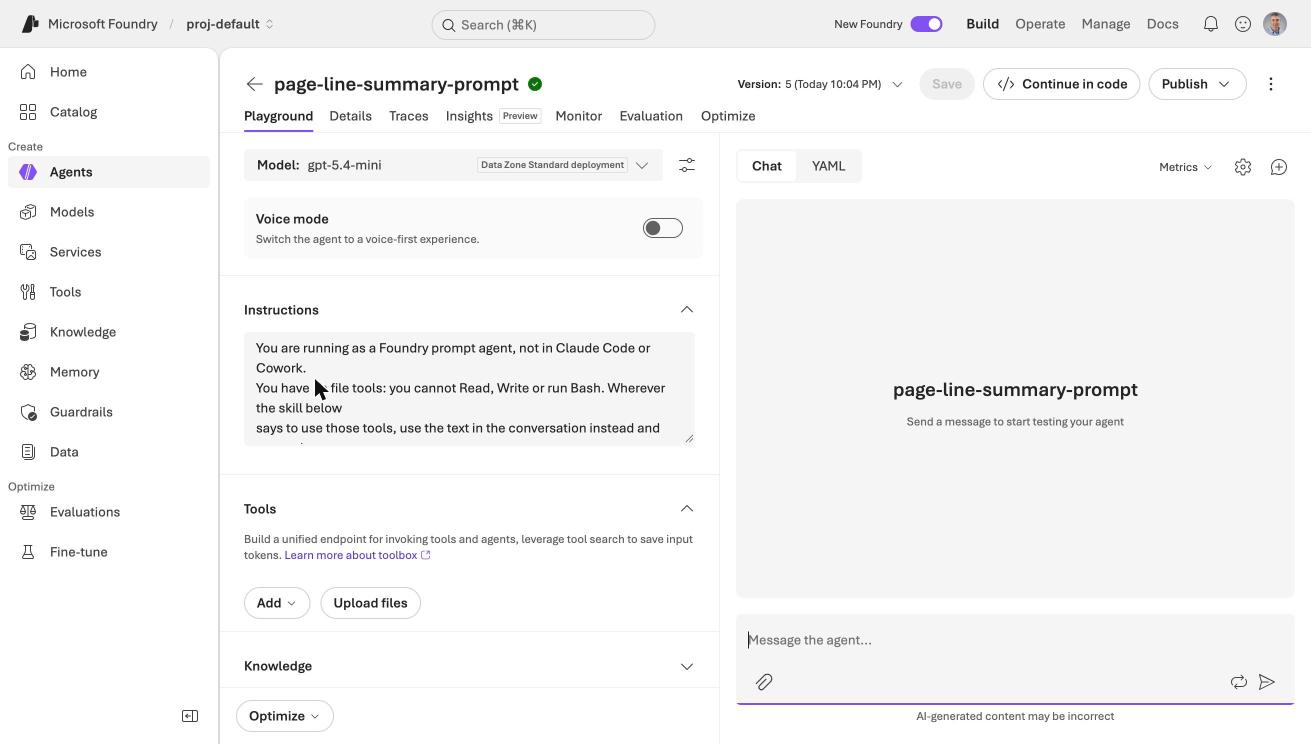The width and height of the screenshot is (1311, 744).
Task: Open Fine-tune in the sidebar
Action: coord(109,552)
